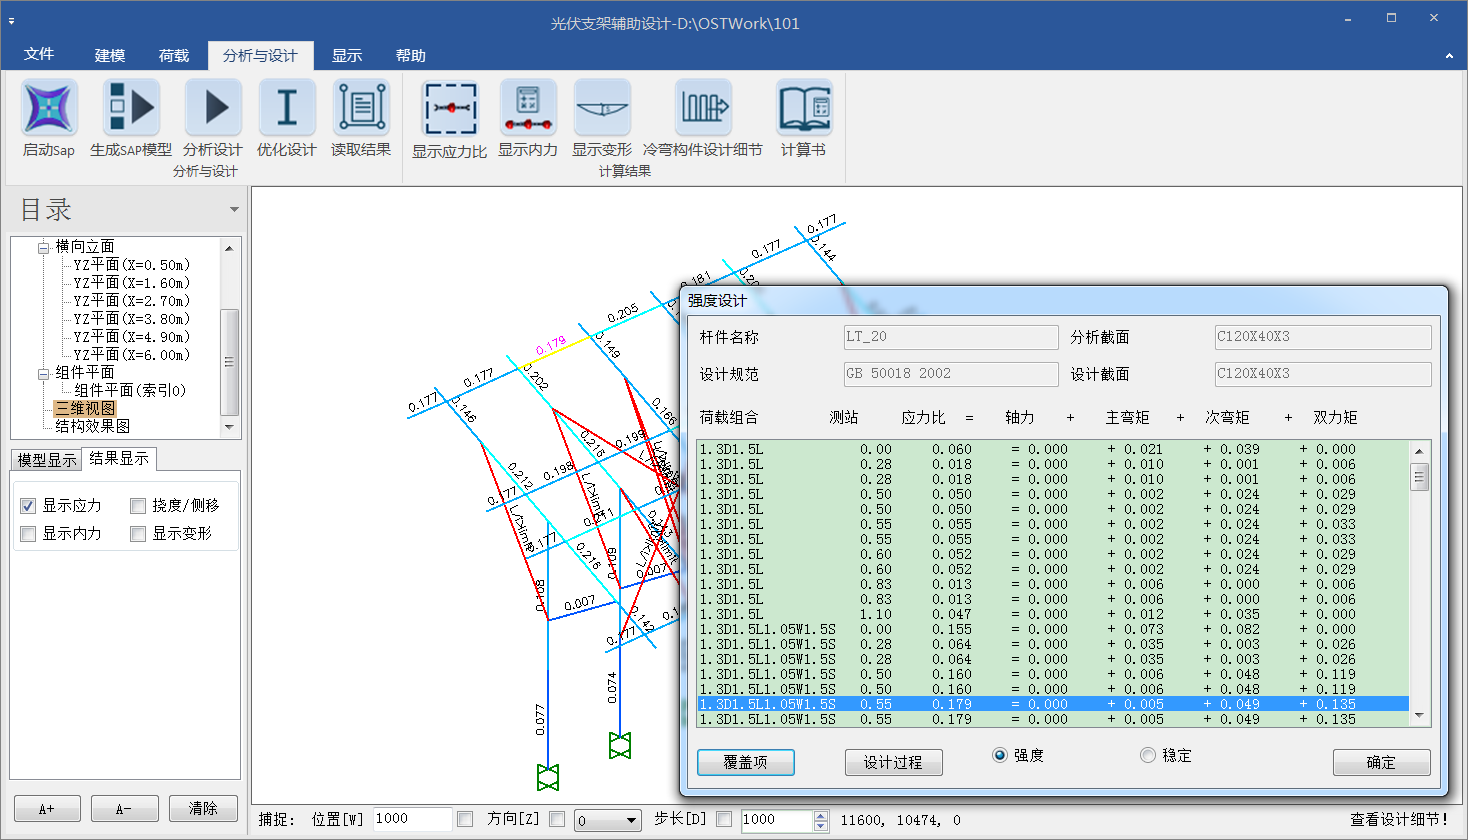The width and height of the screenshot is (1468, 840).
Task: Click the 读取结果 icon
Action: tap(361, 109)
